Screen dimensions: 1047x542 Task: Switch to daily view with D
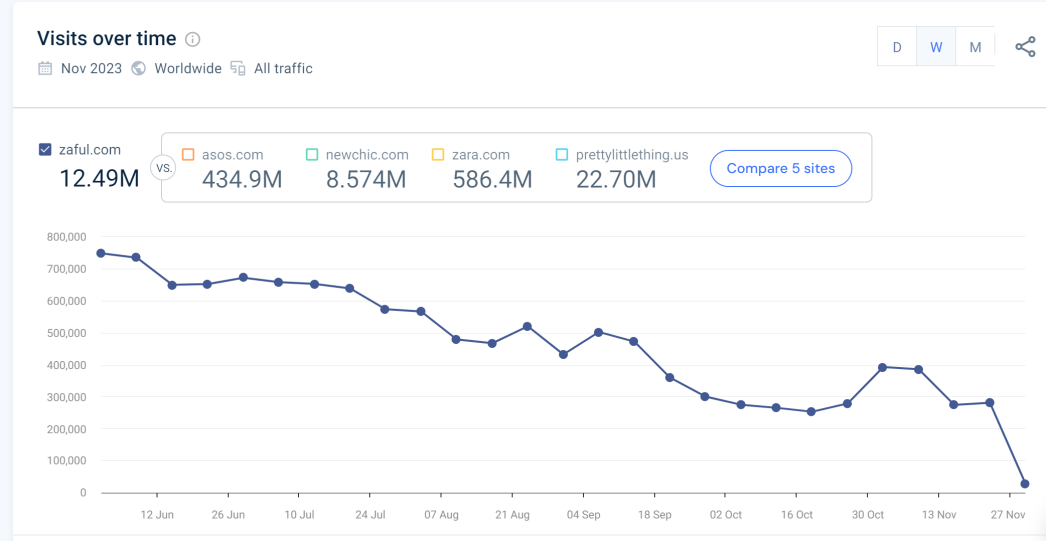tap(897, 47)
